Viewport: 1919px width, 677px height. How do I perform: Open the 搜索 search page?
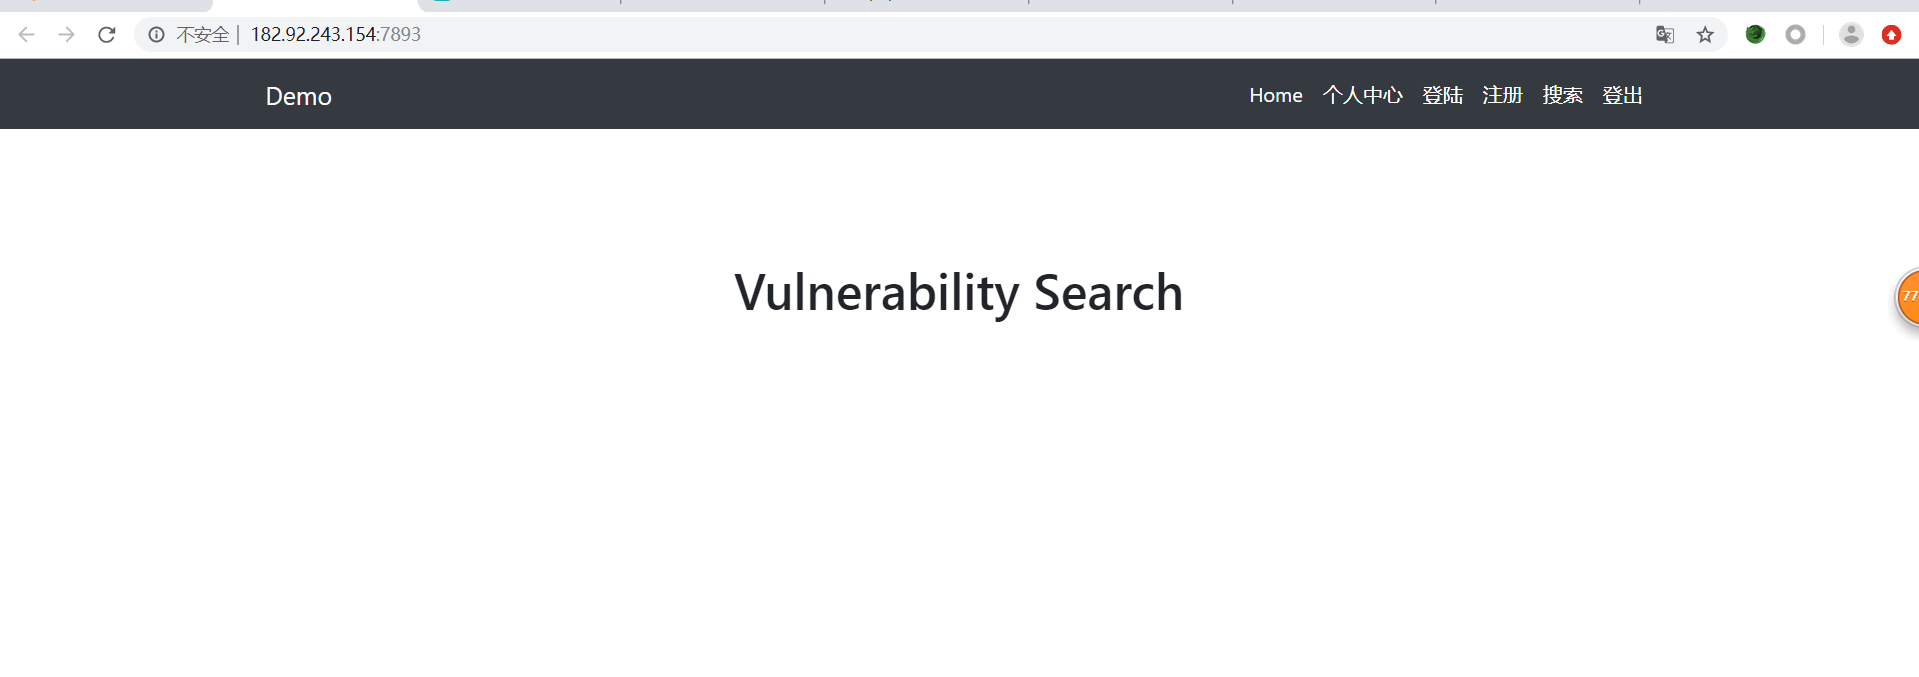pyautogui.click(x=1562, y=95)
